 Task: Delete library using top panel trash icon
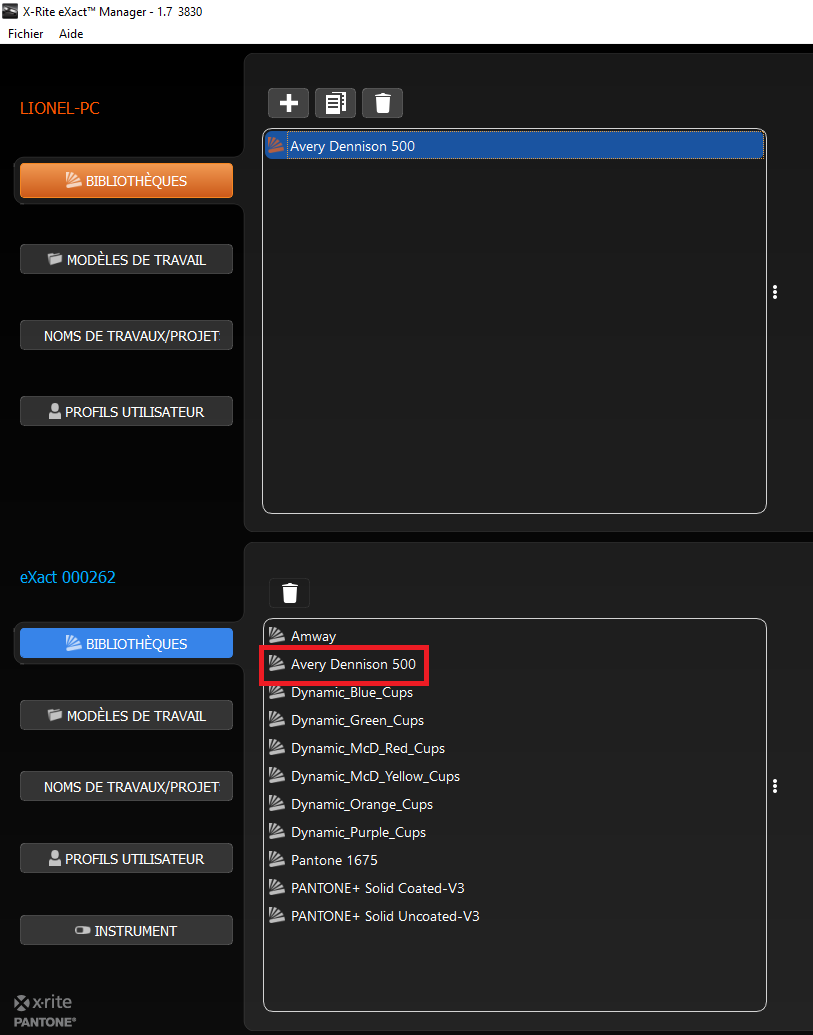pyautogui.click(x=383, y=103)
